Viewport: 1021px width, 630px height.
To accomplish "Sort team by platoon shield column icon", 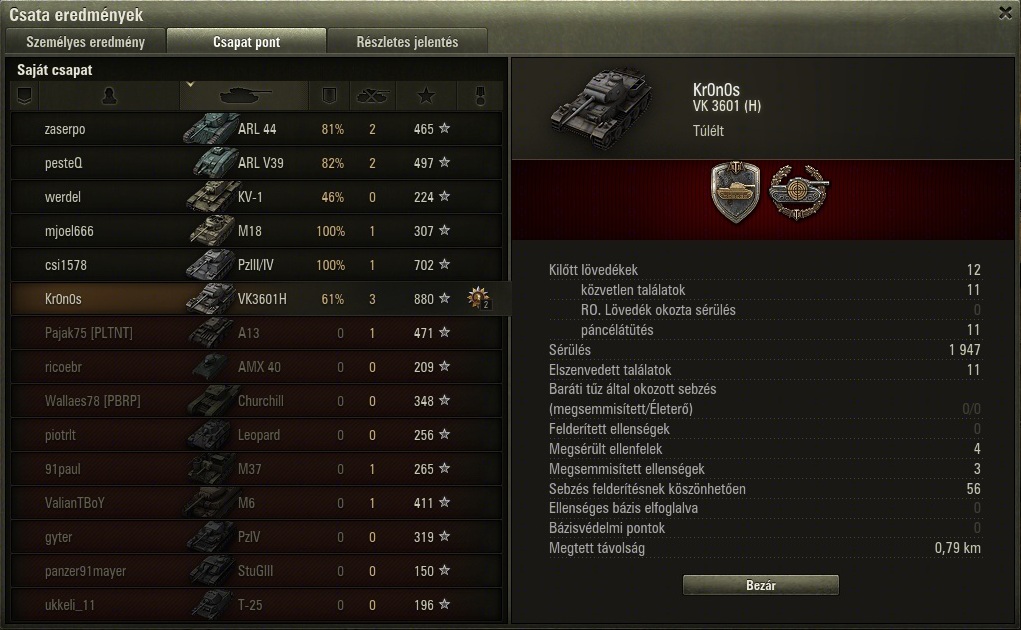I will 25,96.
